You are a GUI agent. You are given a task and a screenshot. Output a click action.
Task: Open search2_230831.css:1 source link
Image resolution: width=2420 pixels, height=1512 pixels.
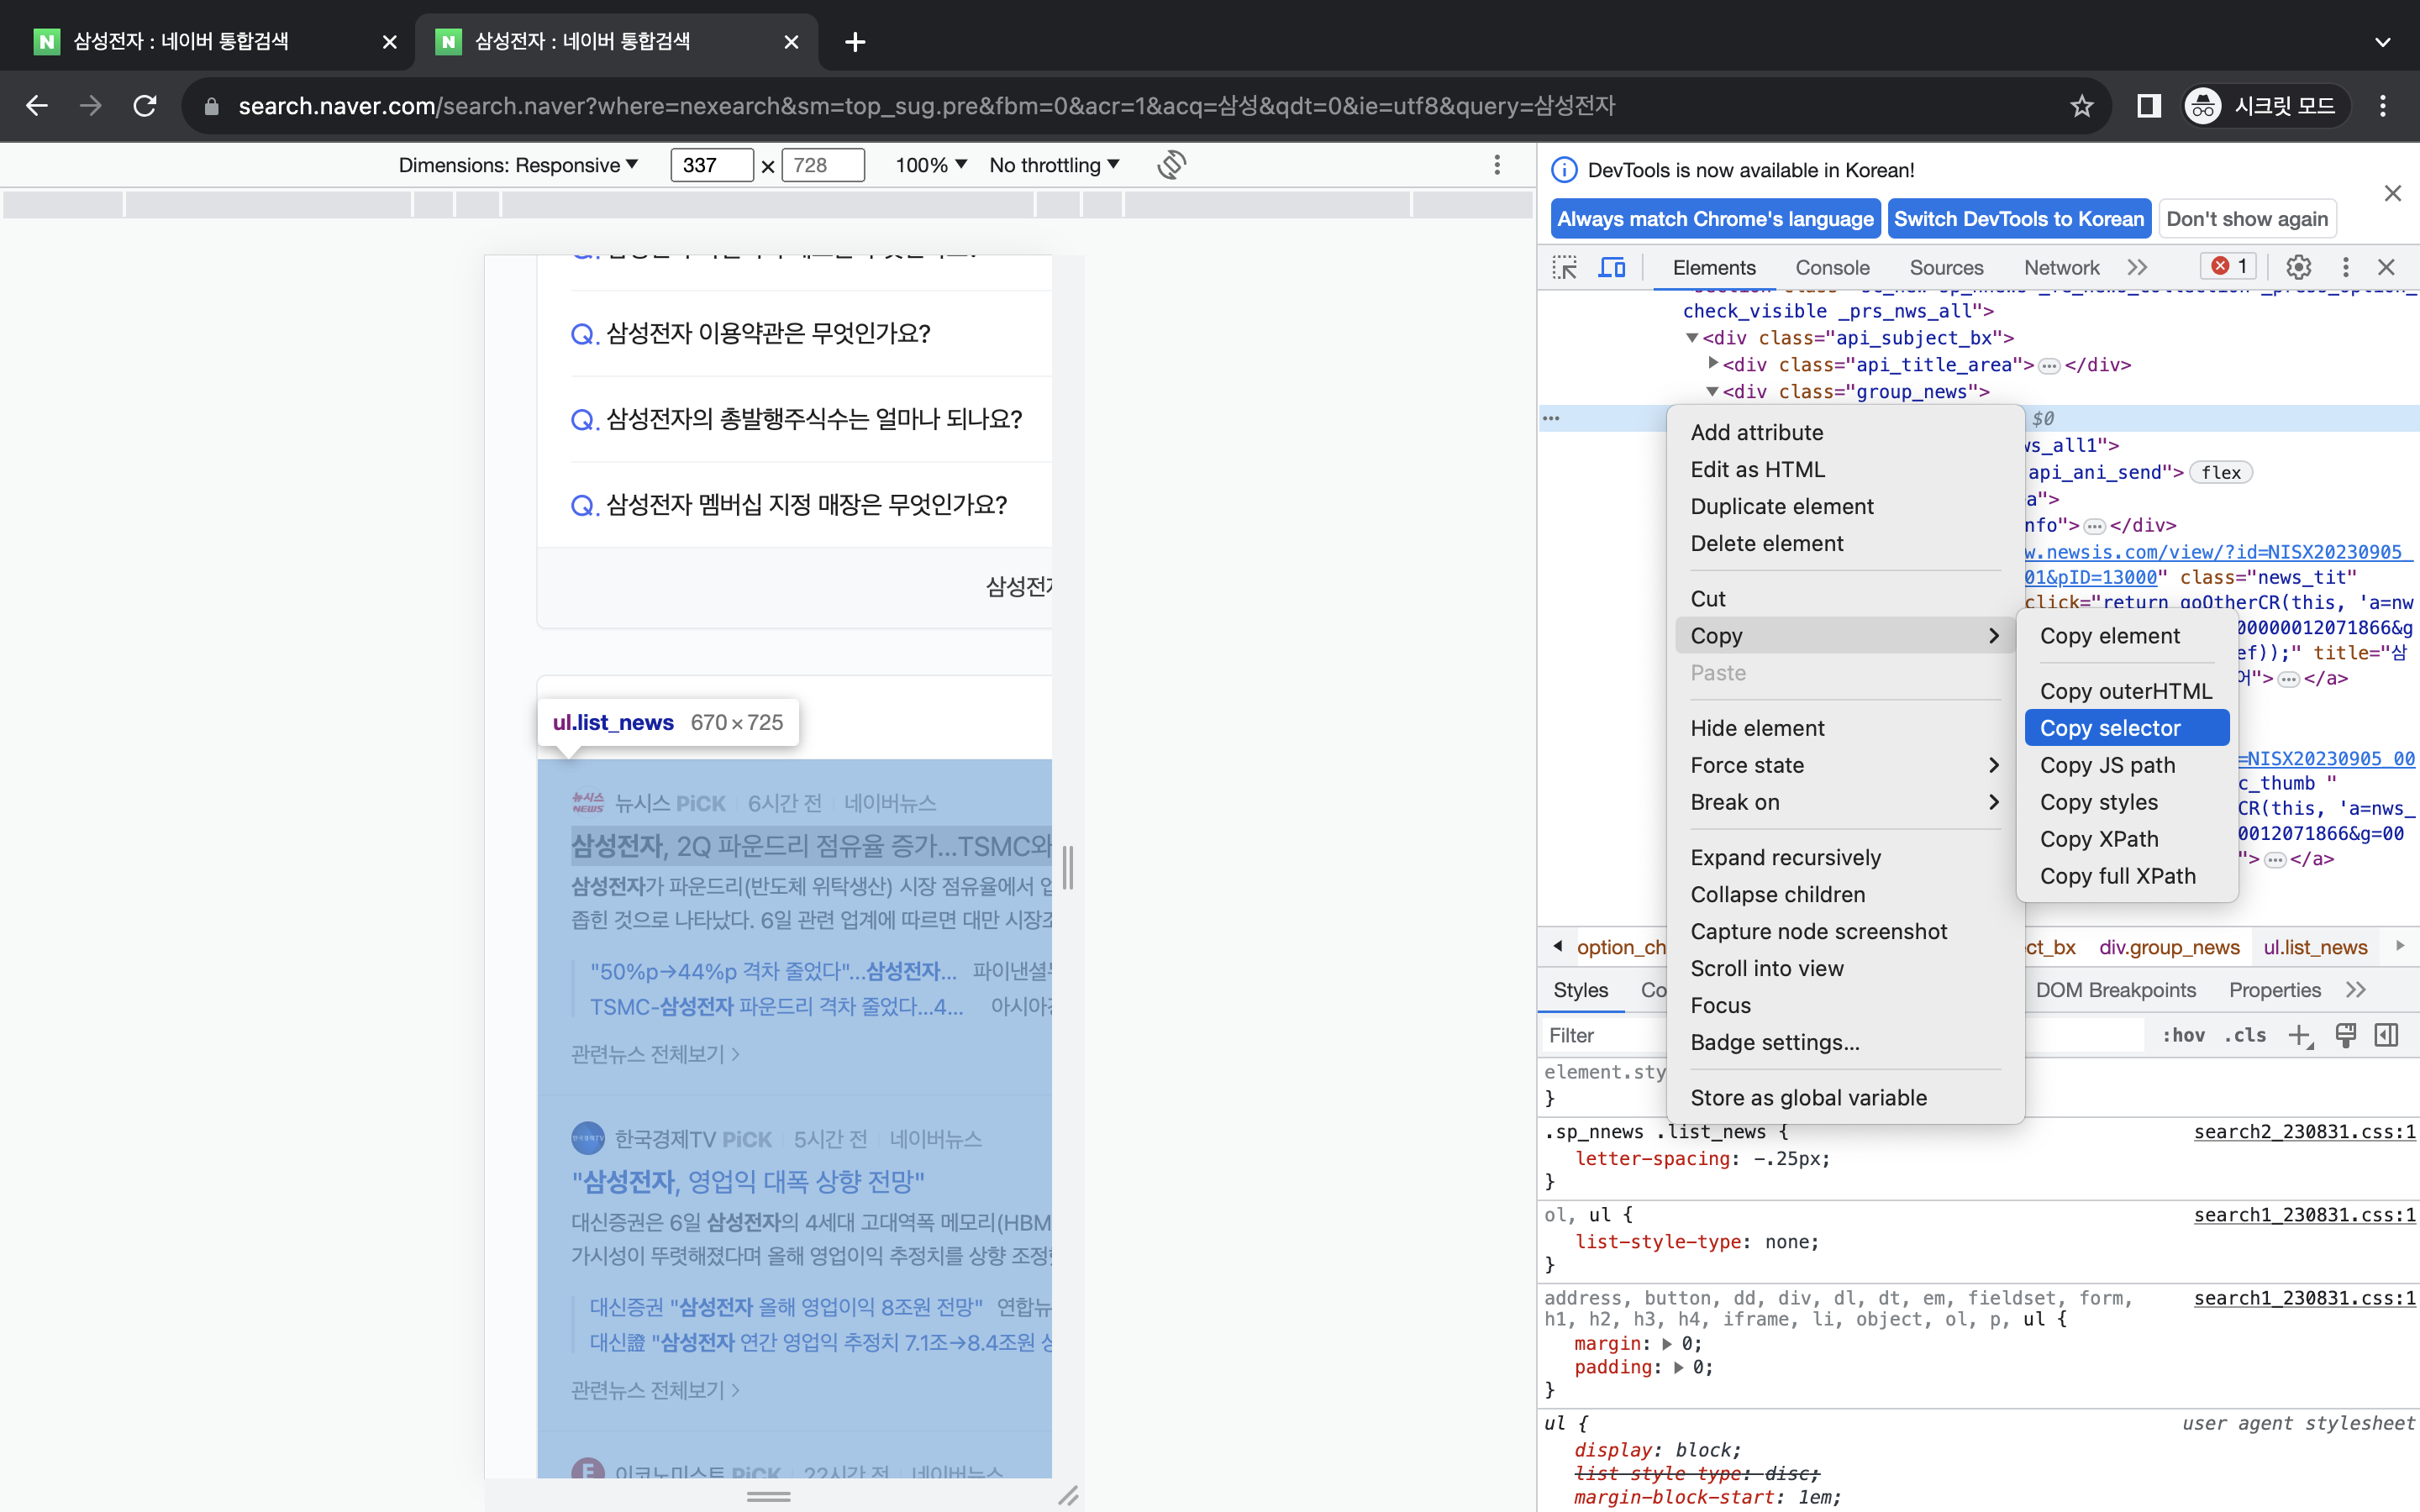pyautogui.click(x=2304, y=1131)
